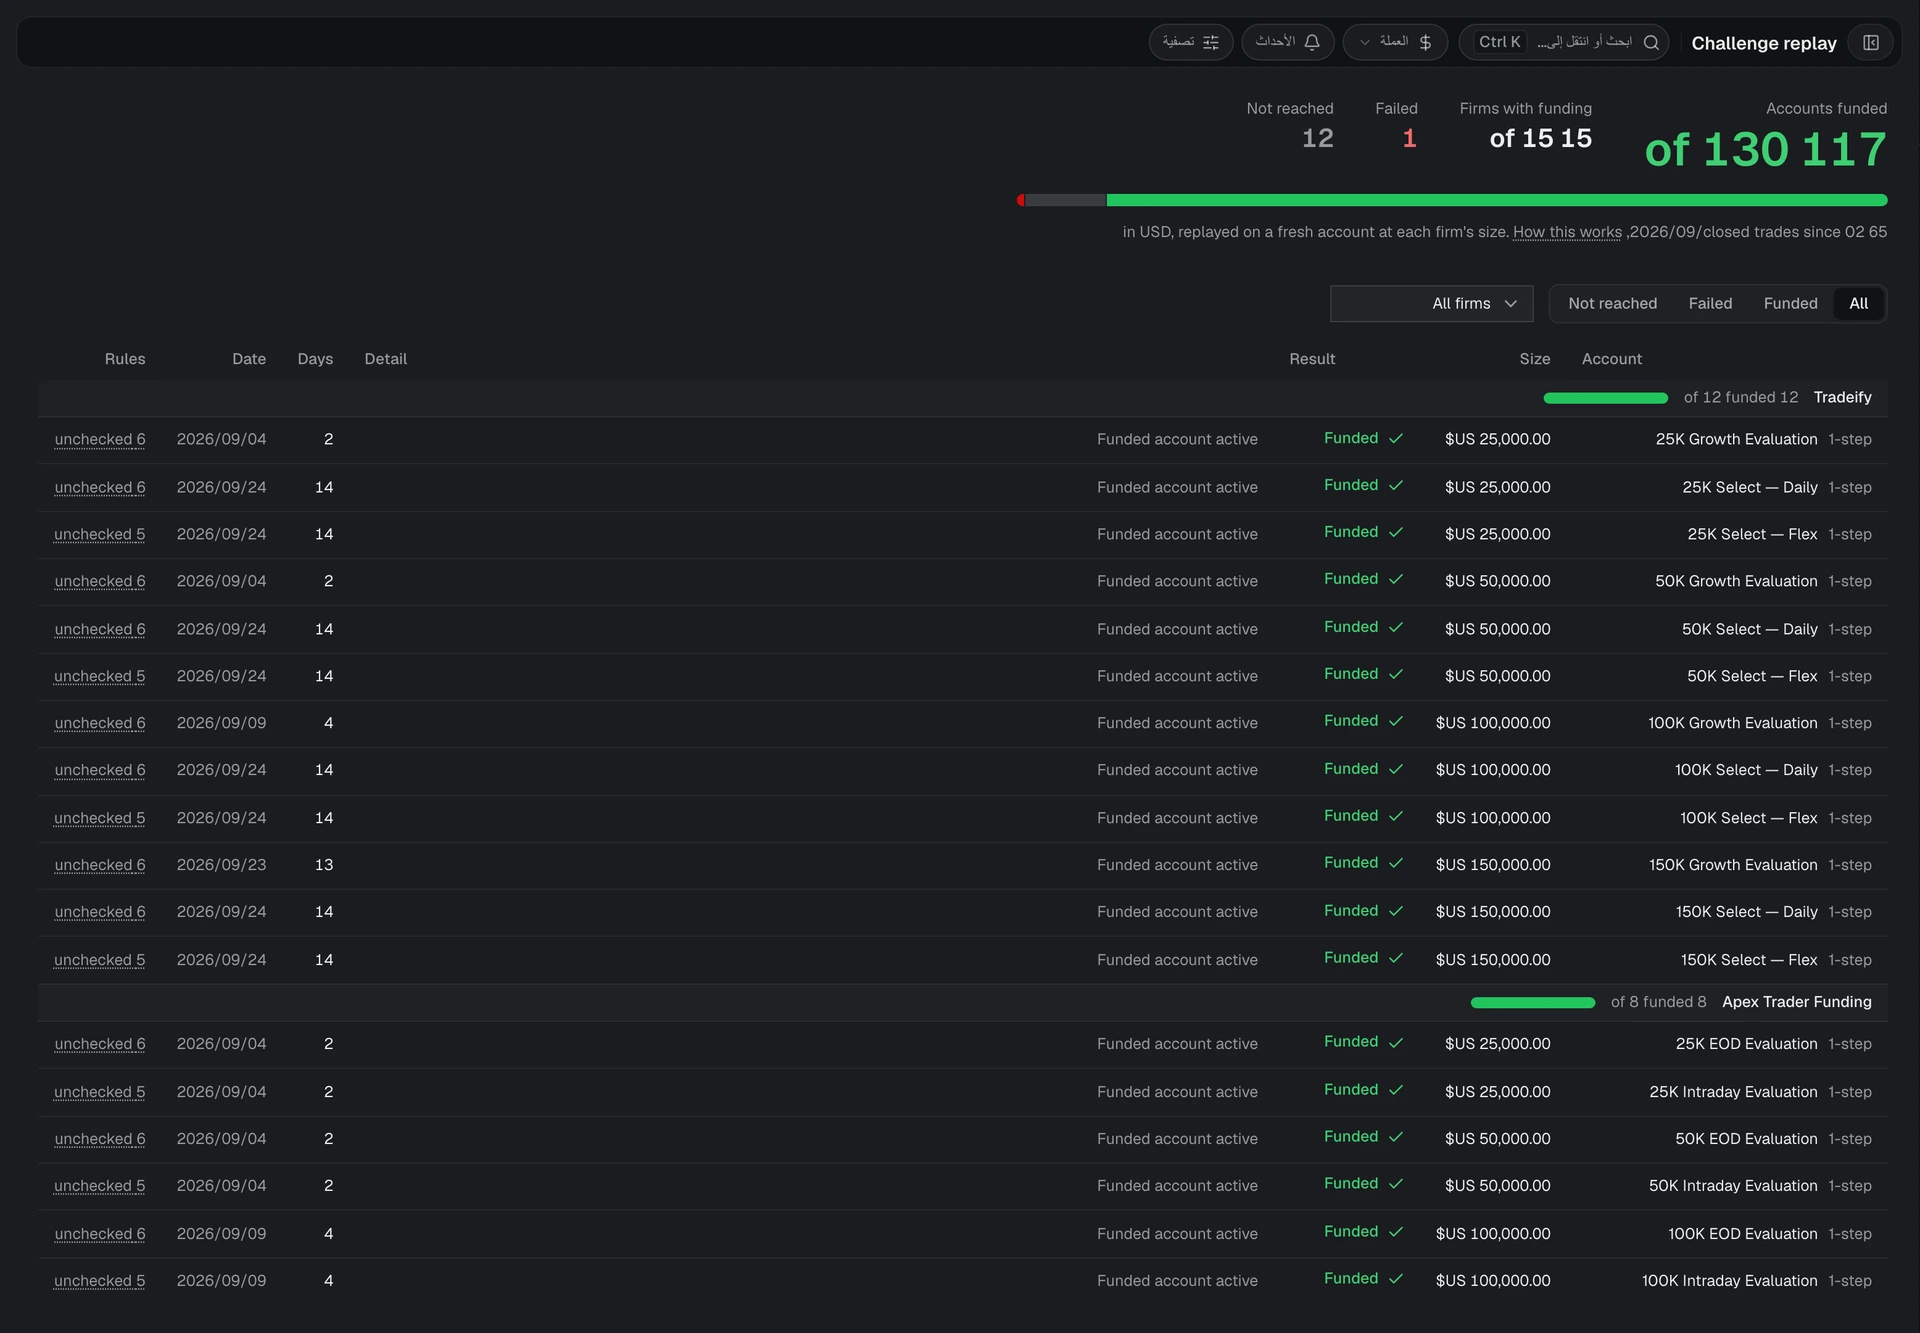The height and width of the screenshot is (1333, 1920).
Task: Sort by the Days column header
Action: tap(315, 359)
